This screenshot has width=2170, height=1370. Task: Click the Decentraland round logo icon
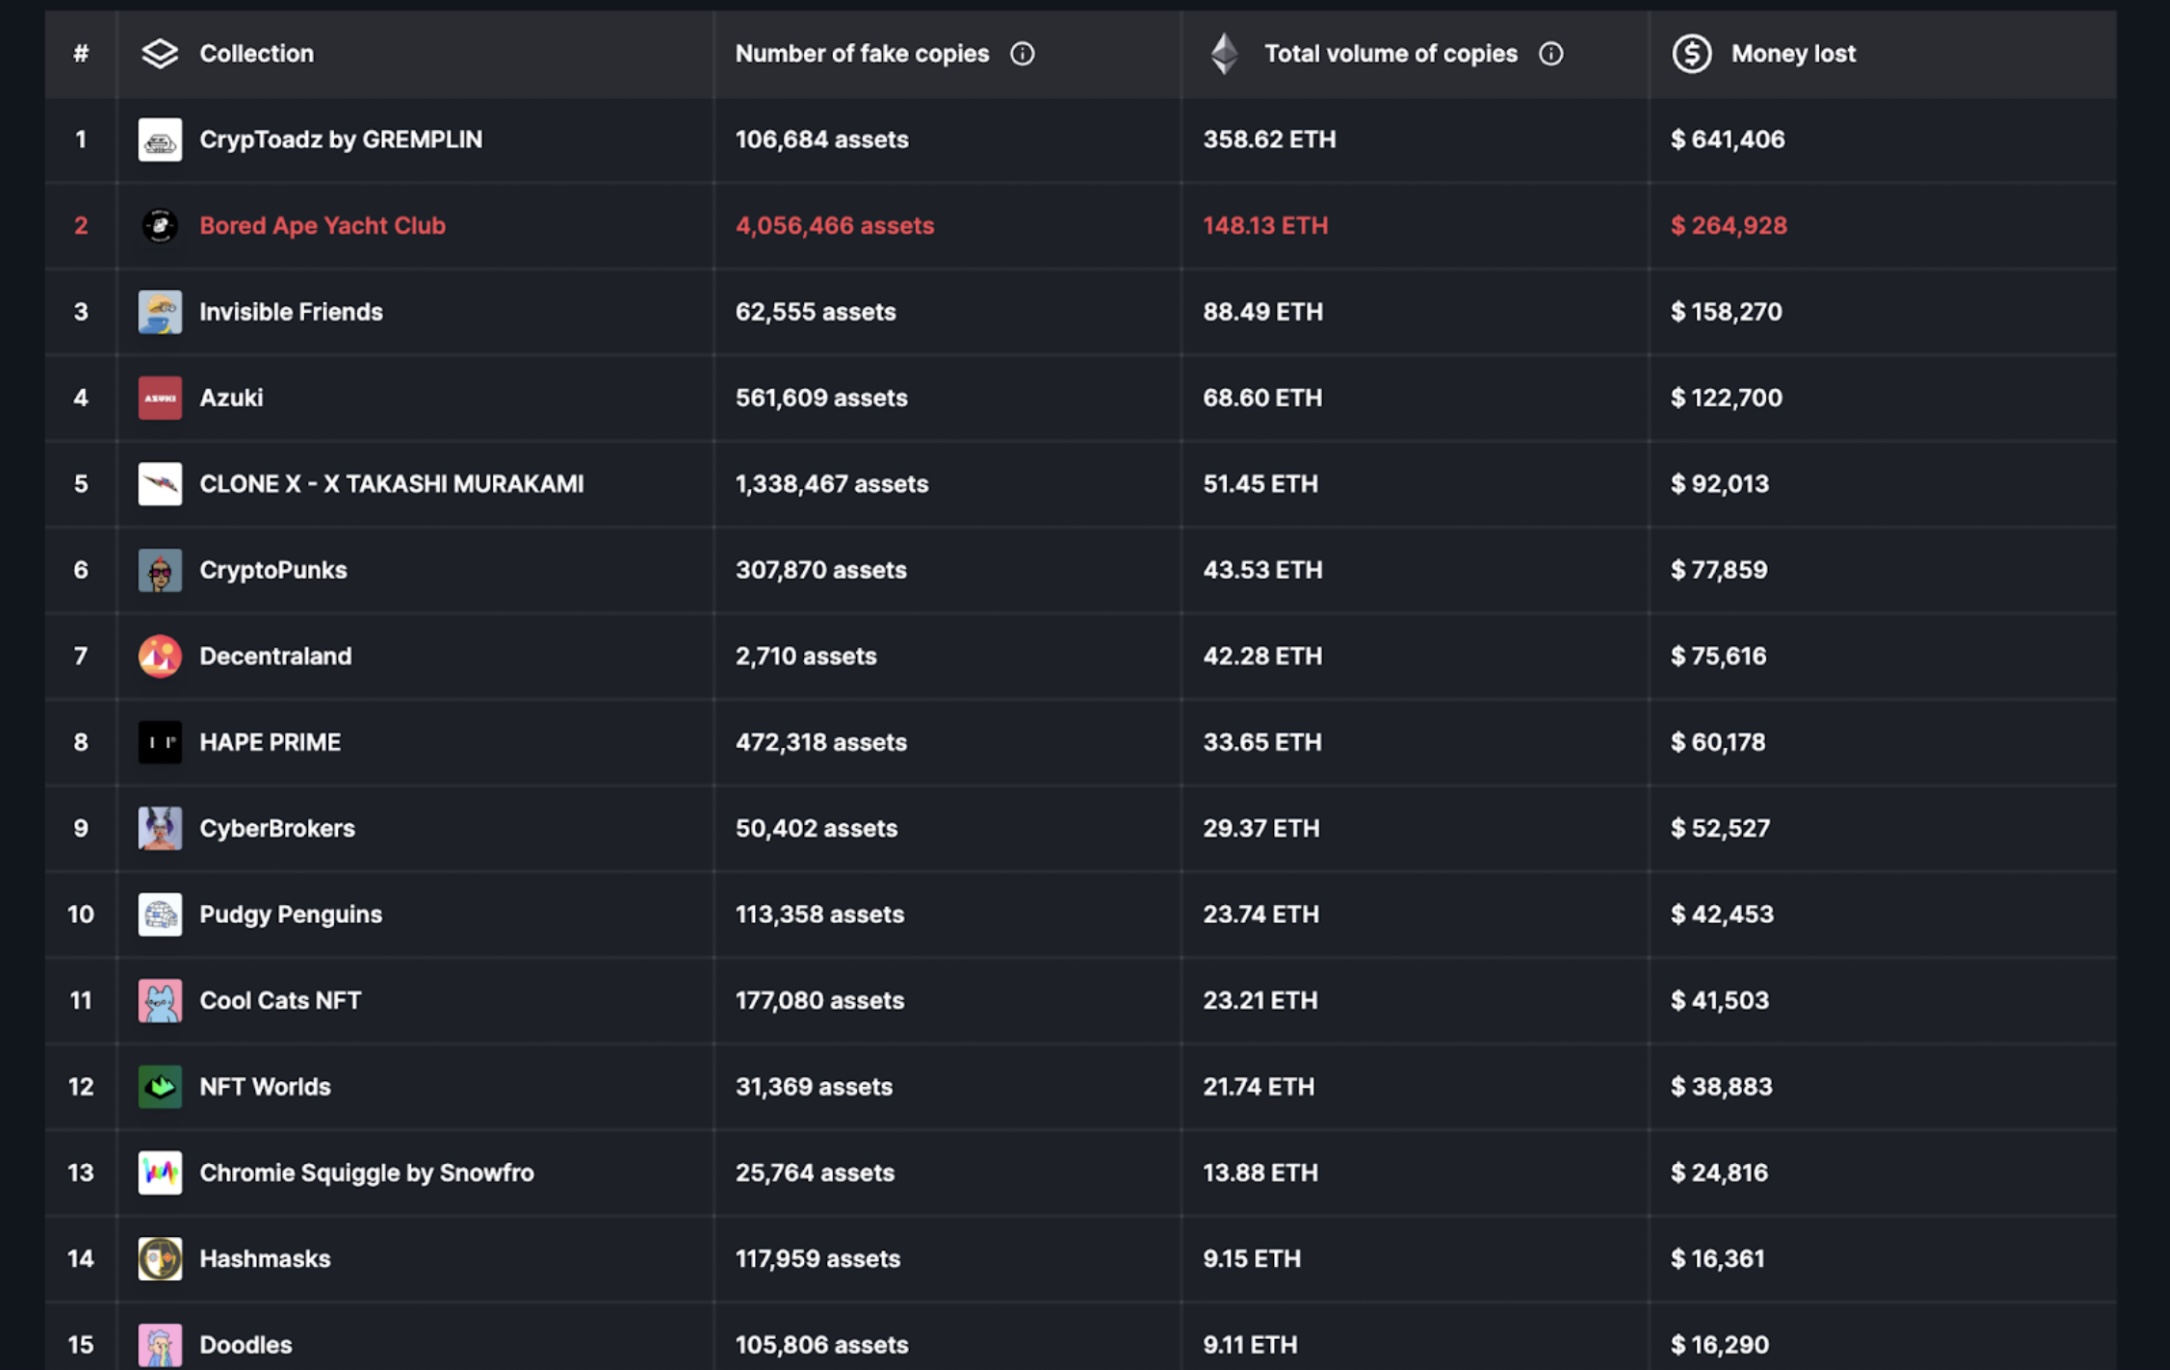(160, 656)
